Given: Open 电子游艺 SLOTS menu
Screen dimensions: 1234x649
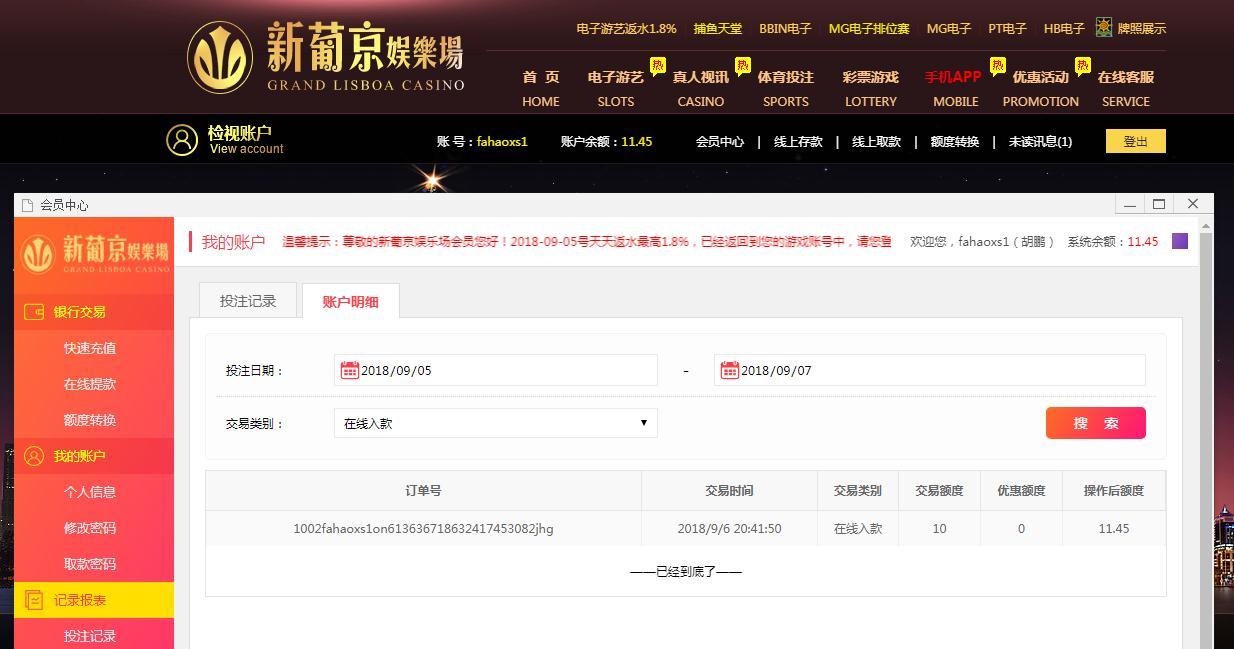Looking at the screenshot, I should pos(616,88).
